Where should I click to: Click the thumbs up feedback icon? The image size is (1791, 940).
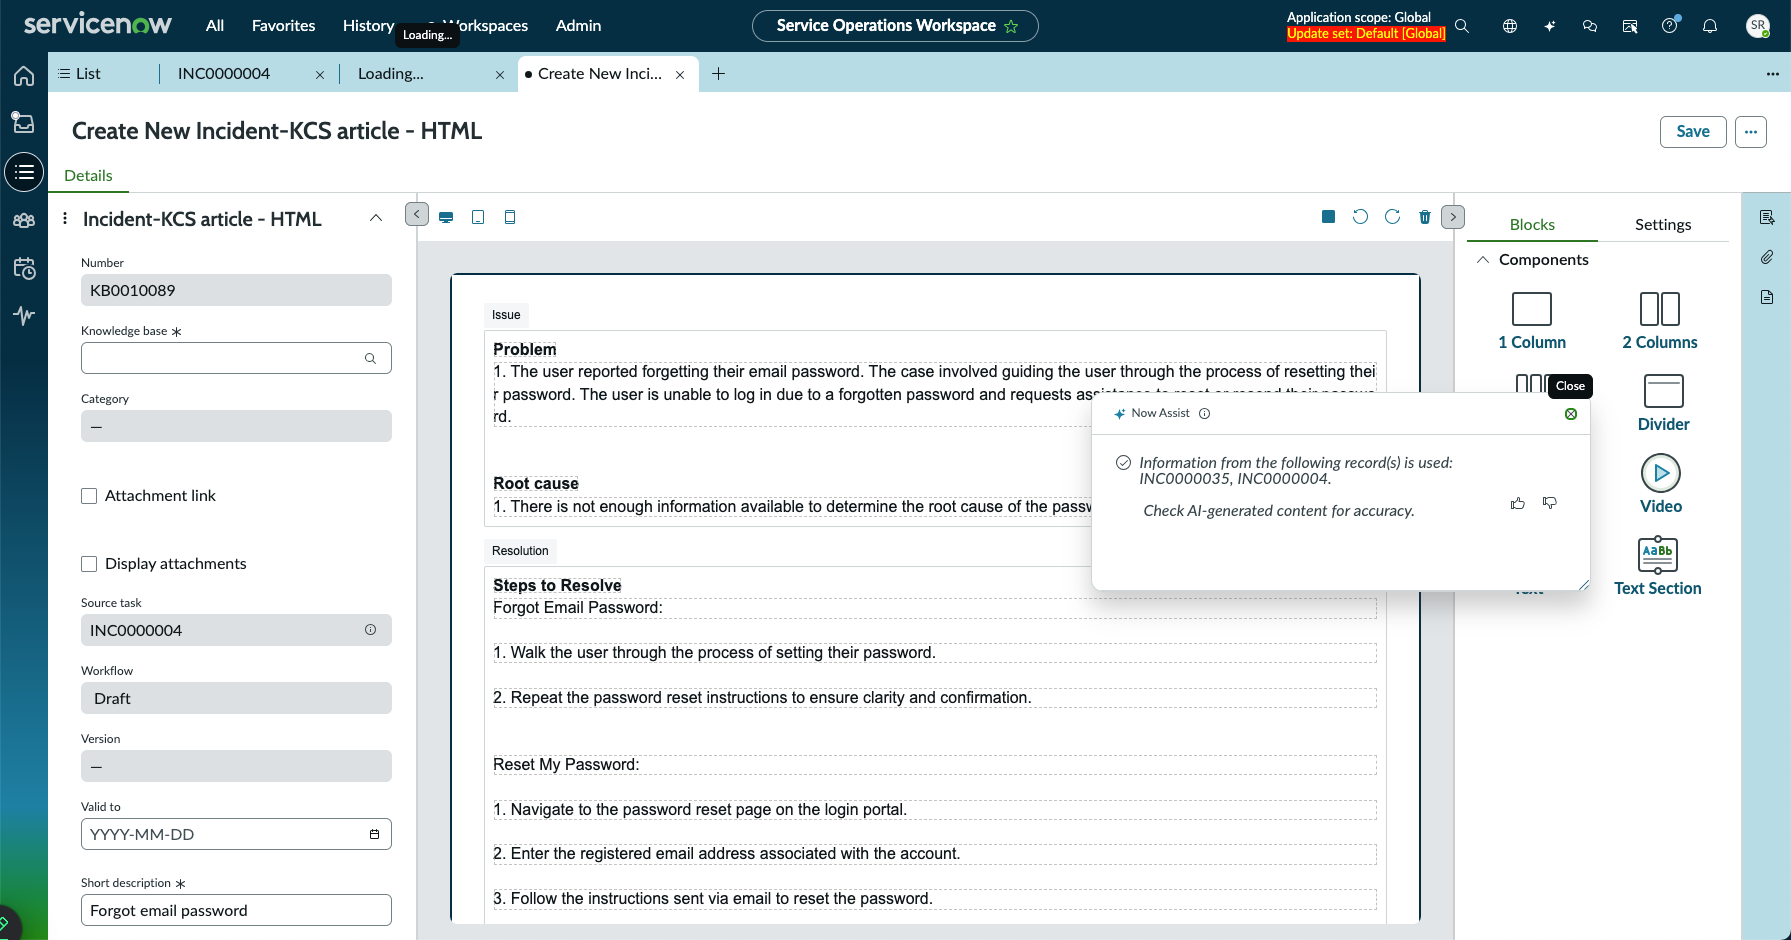click(x=1518, y=503)
